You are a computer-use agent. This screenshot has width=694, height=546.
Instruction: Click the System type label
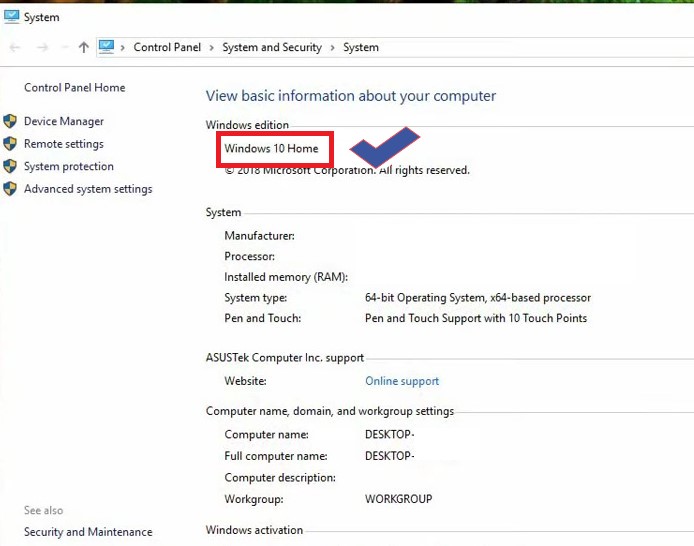coord(255,298)
